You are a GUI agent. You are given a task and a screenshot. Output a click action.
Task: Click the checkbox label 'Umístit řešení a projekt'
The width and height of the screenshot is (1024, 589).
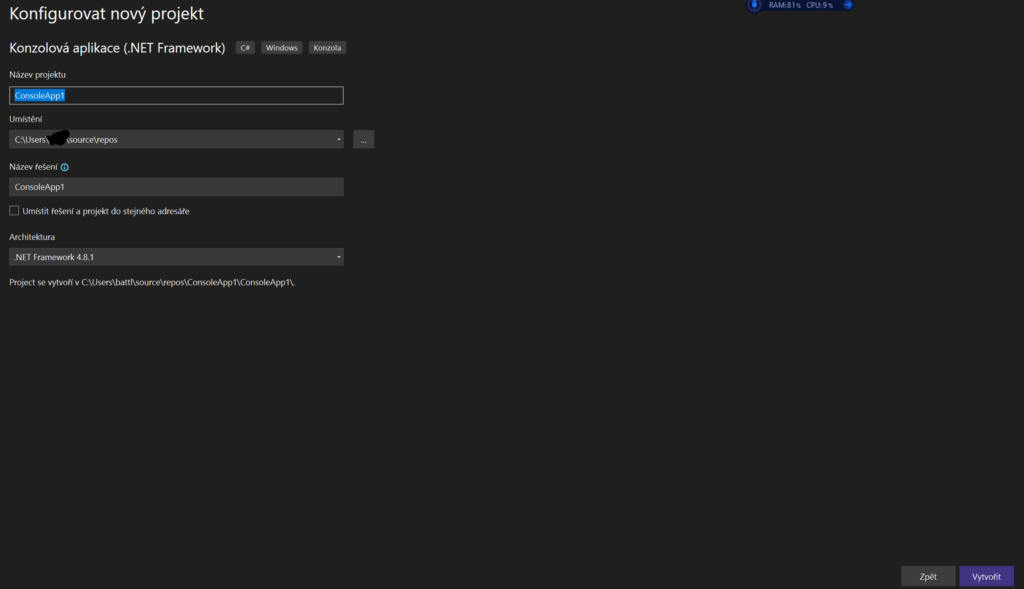tap(105, 211)
